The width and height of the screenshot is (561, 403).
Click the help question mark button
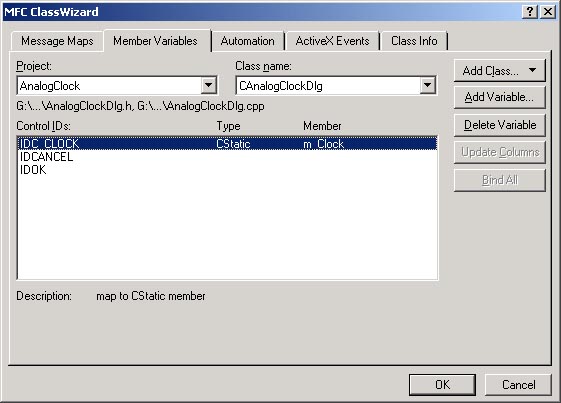coord(530,12)
